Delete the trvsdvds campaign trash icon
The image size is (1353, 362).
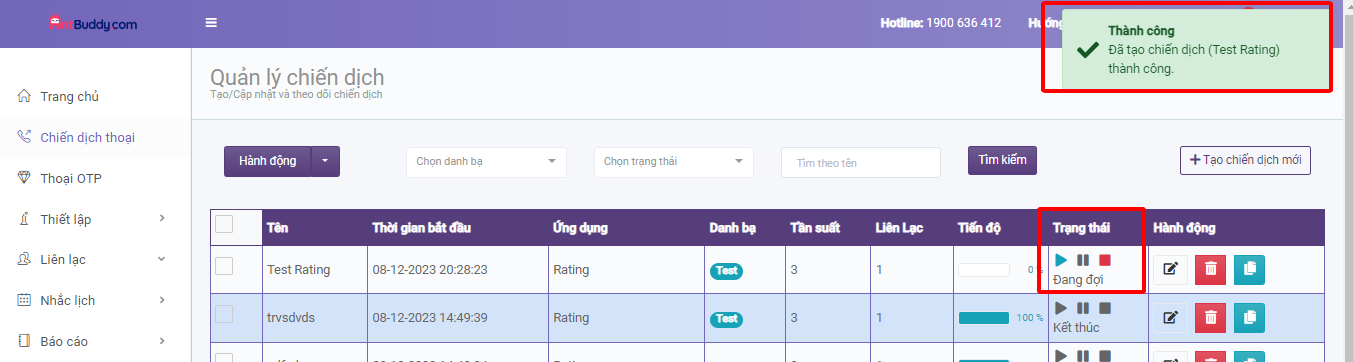click(1210, 318)
